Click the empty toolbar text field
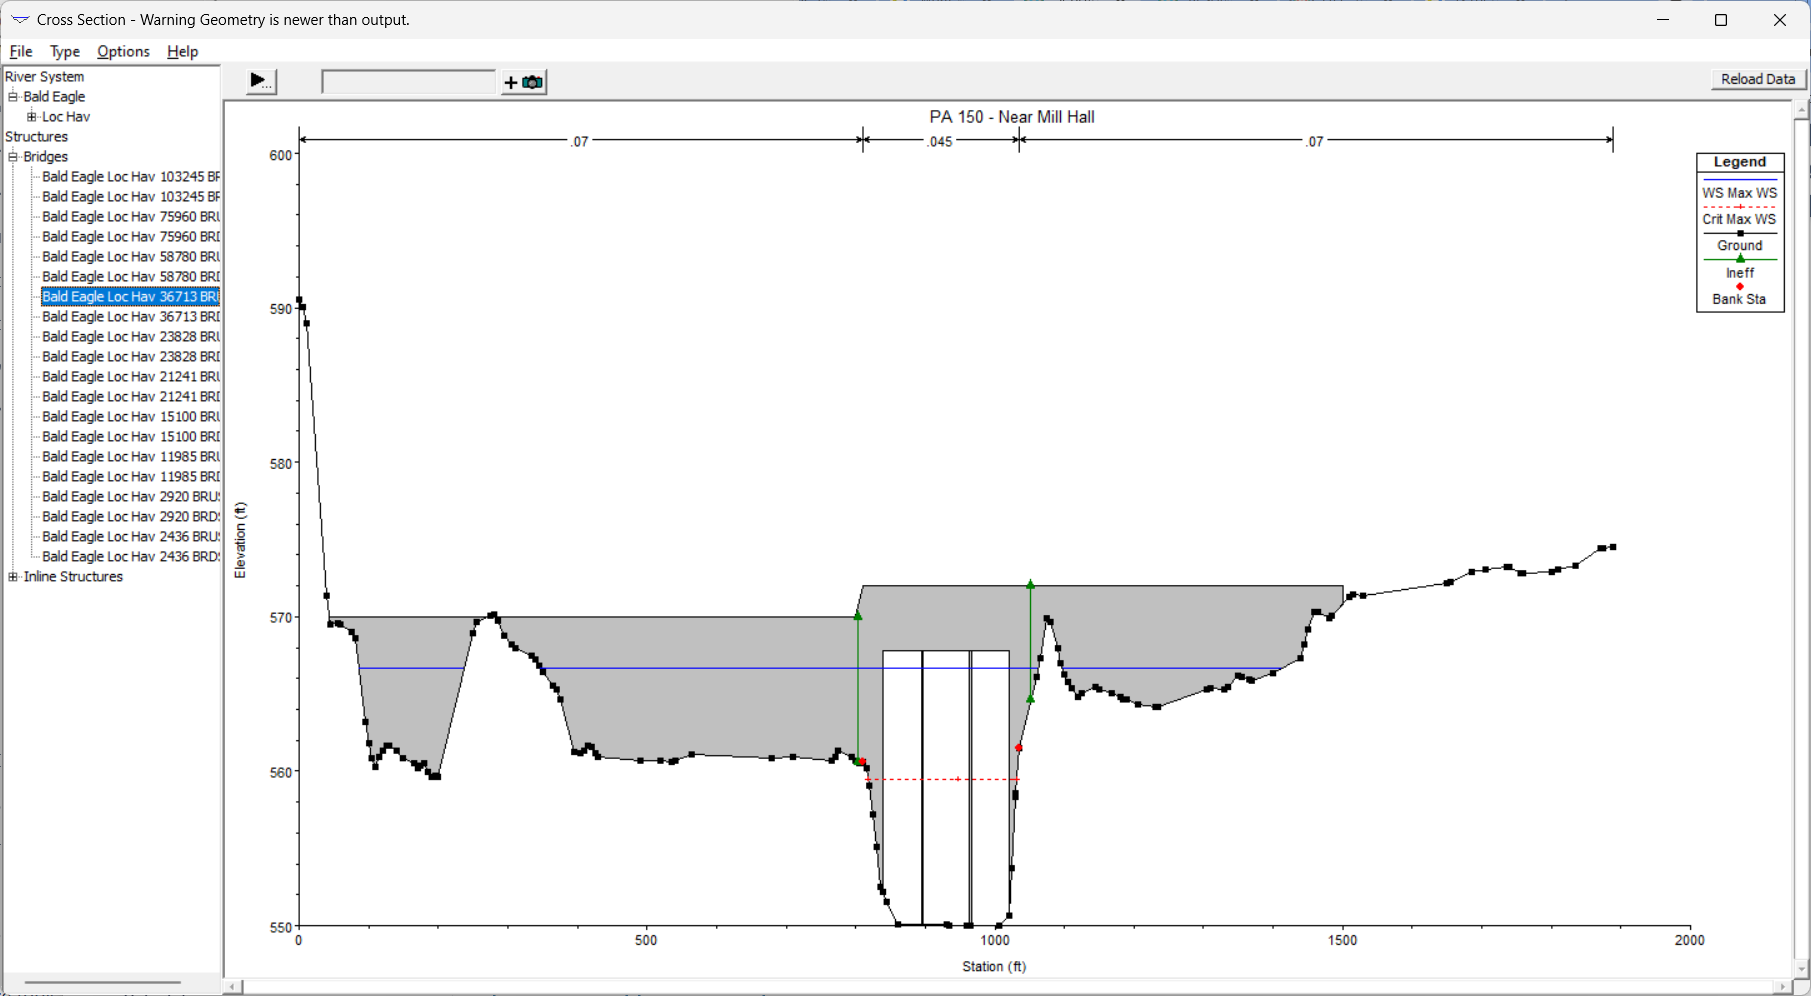1811x996 pixels. point(408,82)
